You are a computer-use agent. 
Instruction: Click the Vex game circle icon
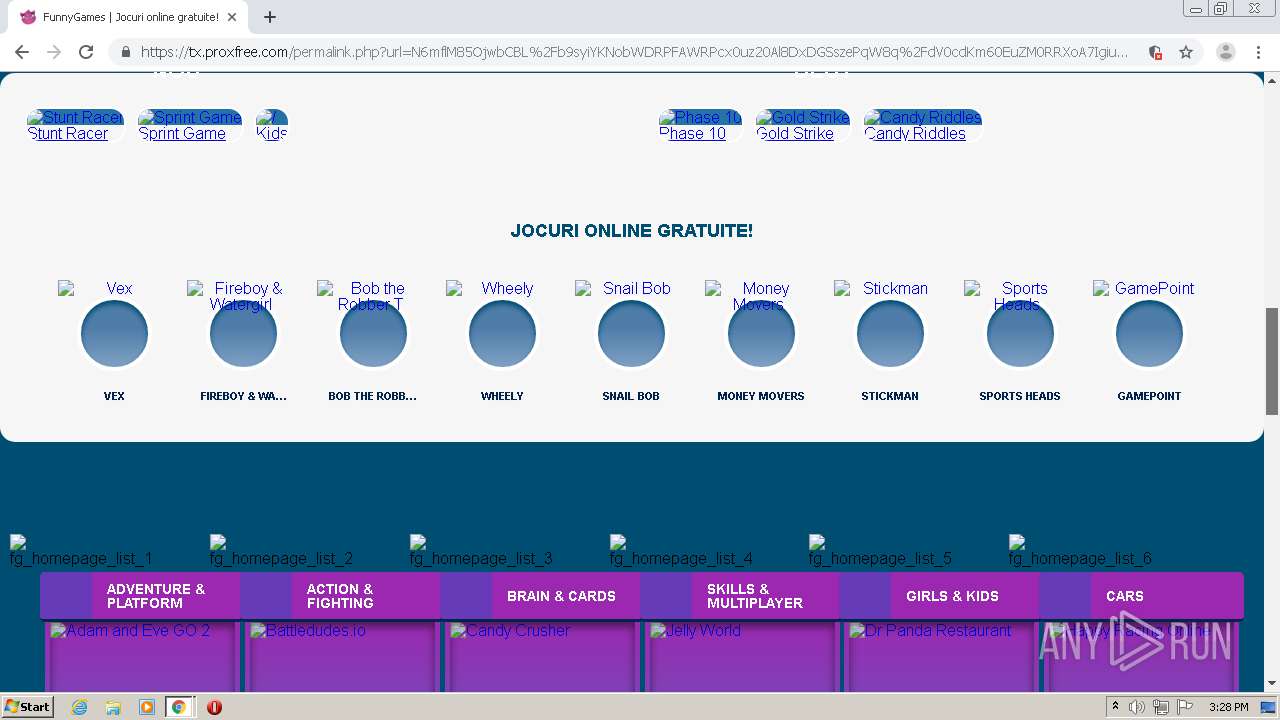point(114,334)
